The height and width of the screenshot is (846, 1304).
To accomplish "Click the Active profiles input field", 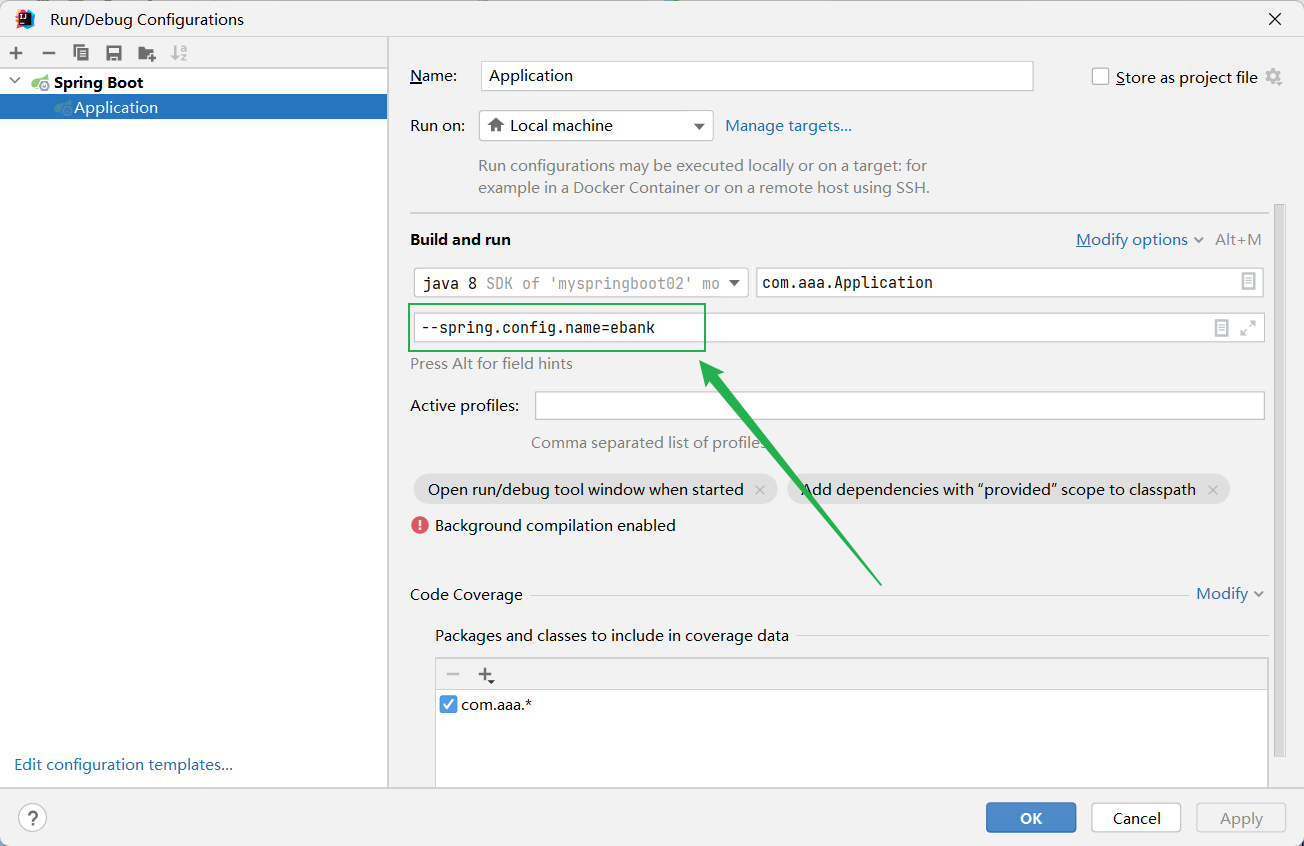I will click(900, 406).
